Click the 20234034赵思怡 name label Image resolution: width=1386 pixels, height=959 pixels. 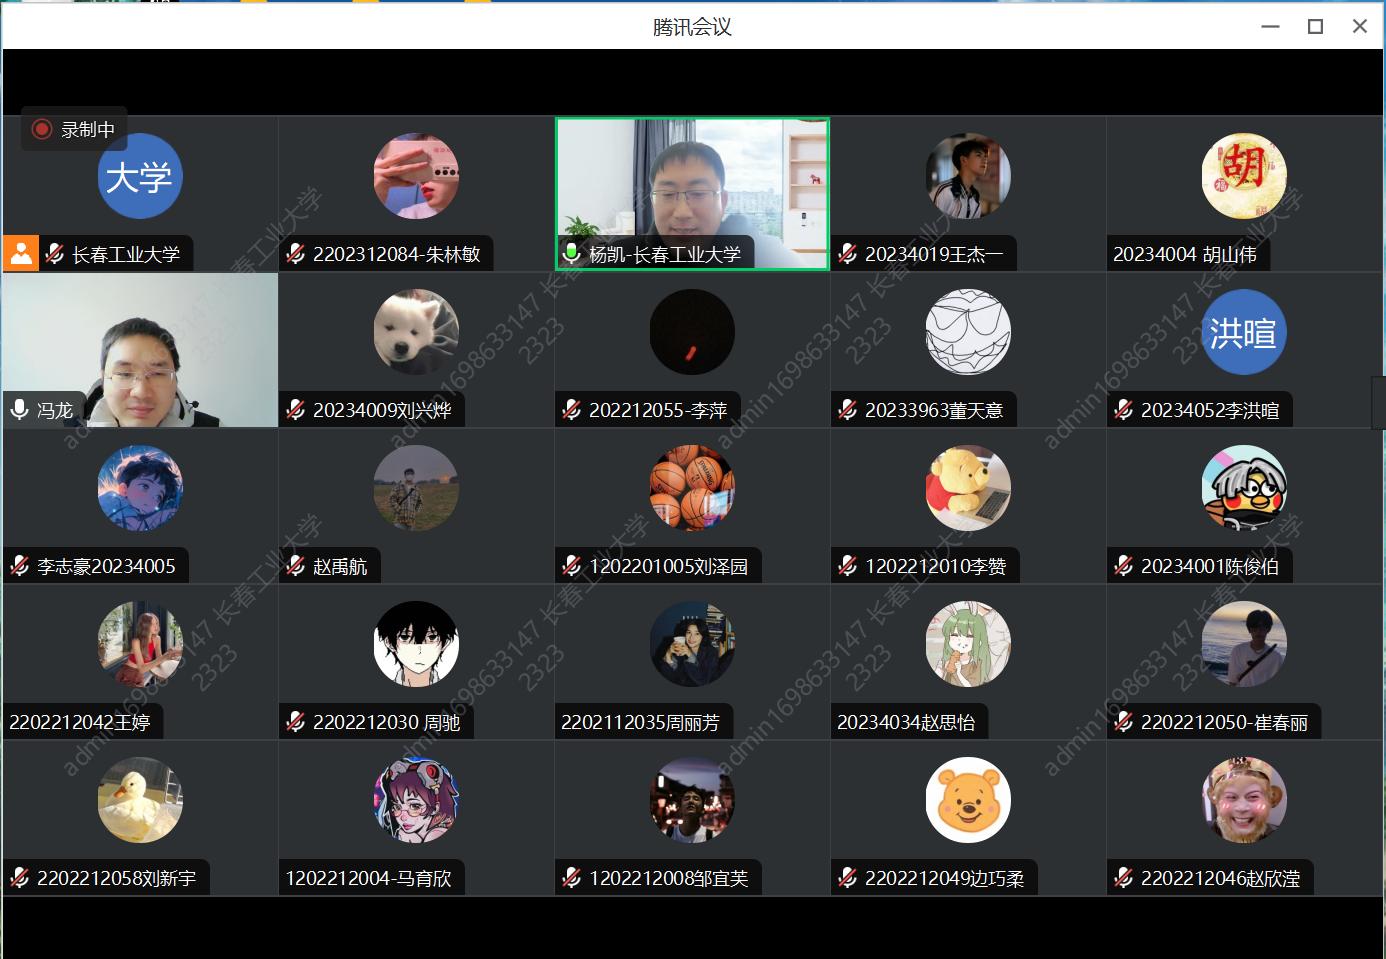pyautogui.click(x=906, y=722)
